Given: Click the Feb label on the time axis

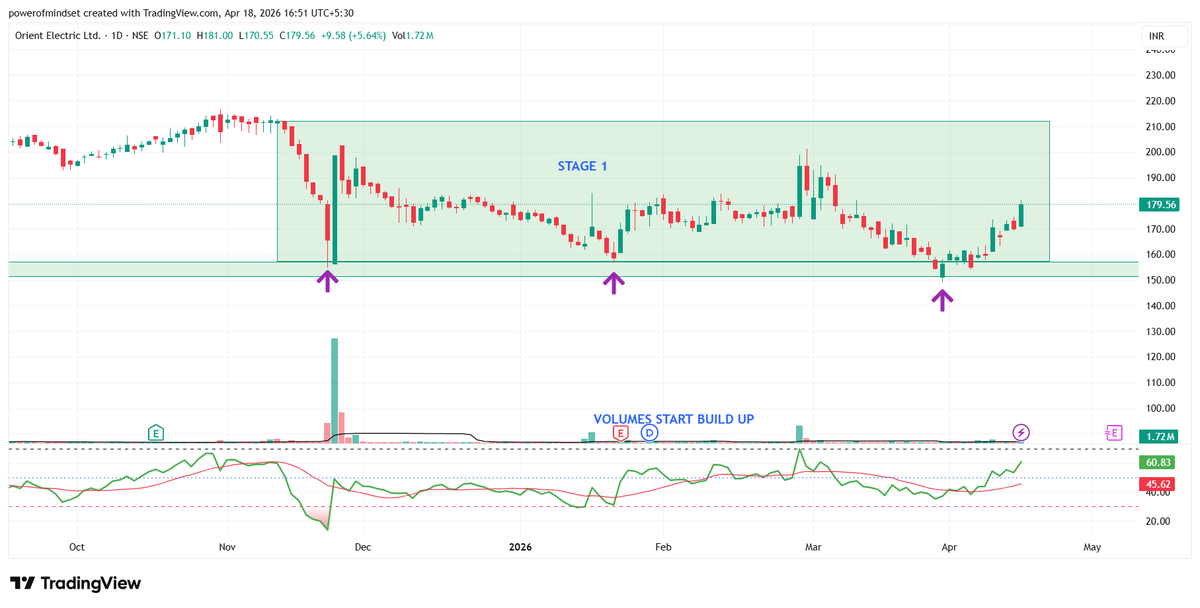Looking at the screenshot, I should 661,547.
